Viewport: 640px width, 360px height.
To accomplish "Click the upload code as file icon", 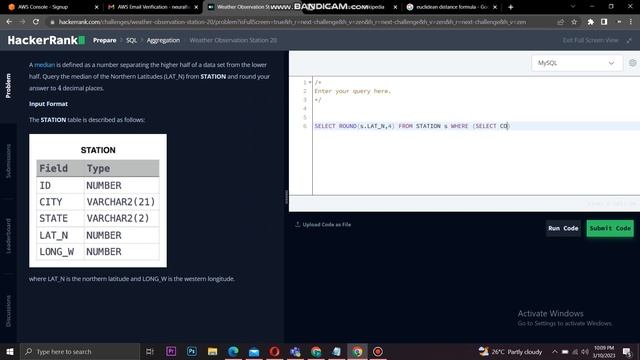I will coord(298,224).
